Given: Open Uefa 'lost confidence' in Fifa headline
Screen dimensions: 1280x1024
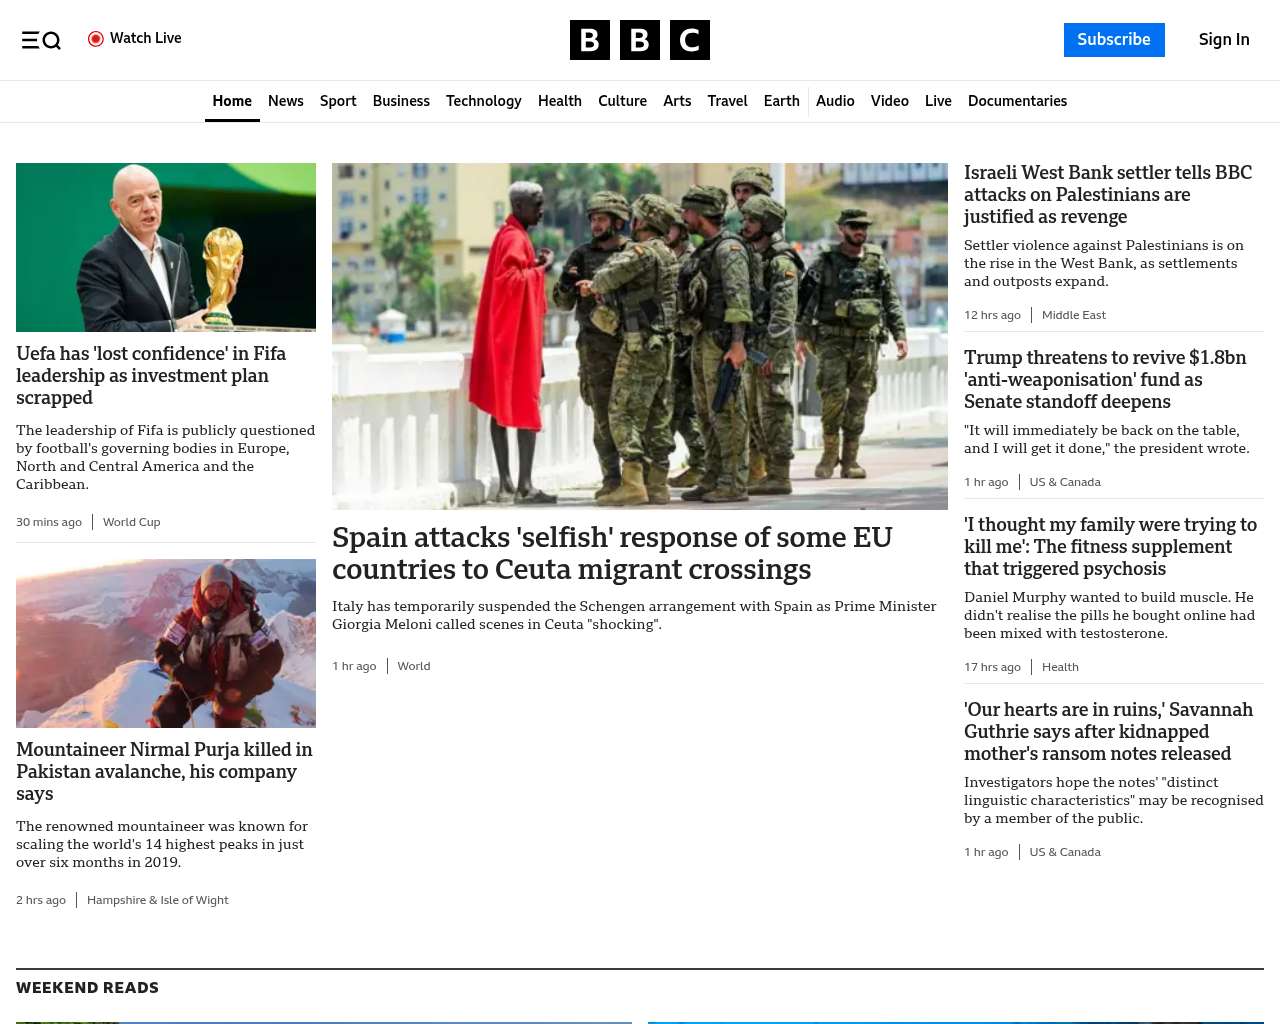Looking at the screenshot, I should point(151,375).
